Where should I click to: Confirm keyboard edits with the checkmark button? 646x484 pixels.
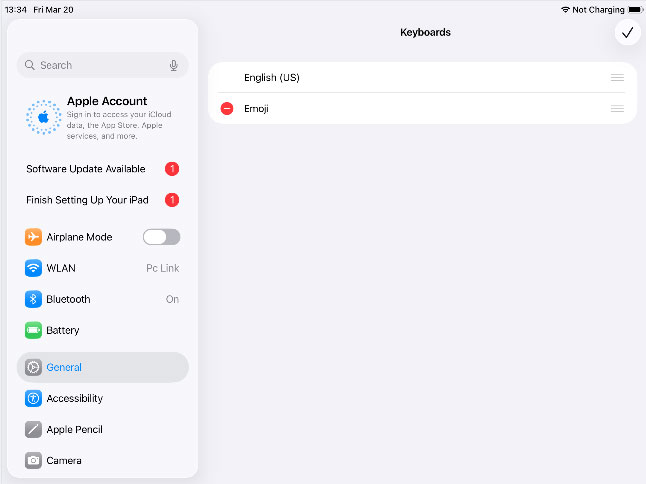coord(627,33)
